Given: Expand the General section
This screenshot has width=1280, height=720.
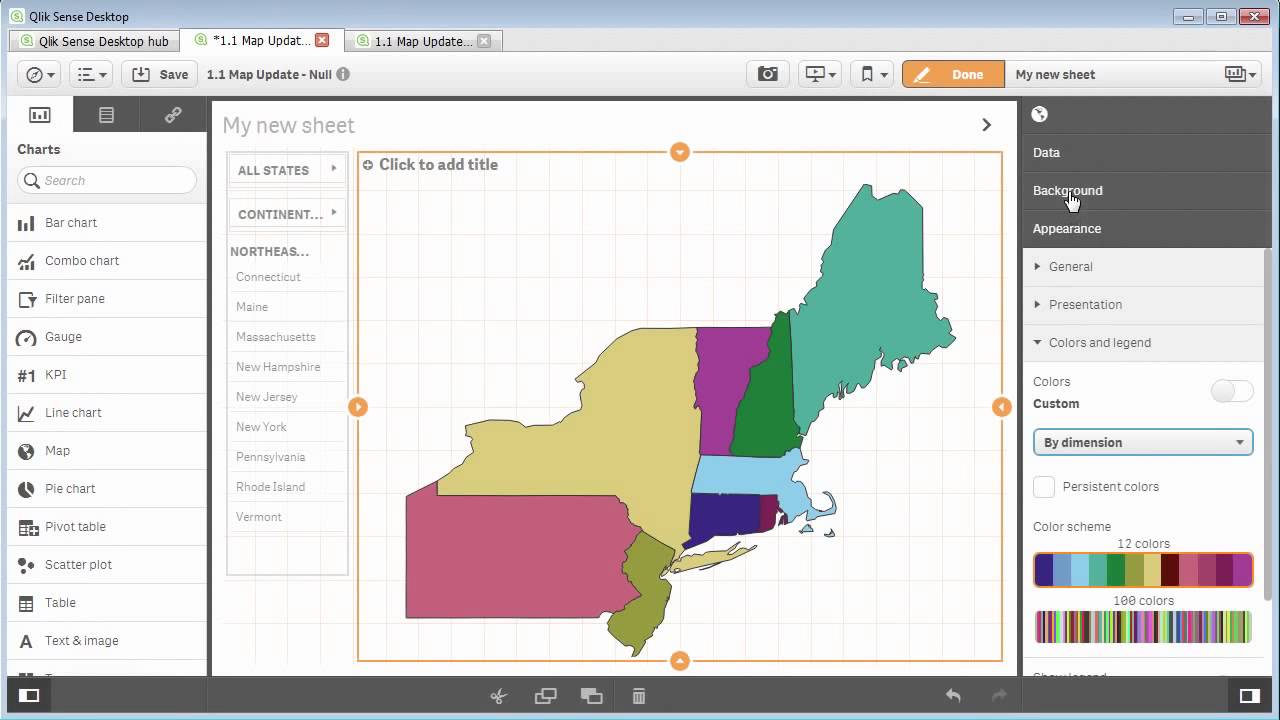Looking at the screenshot, I should click(x=1143, y=267).
